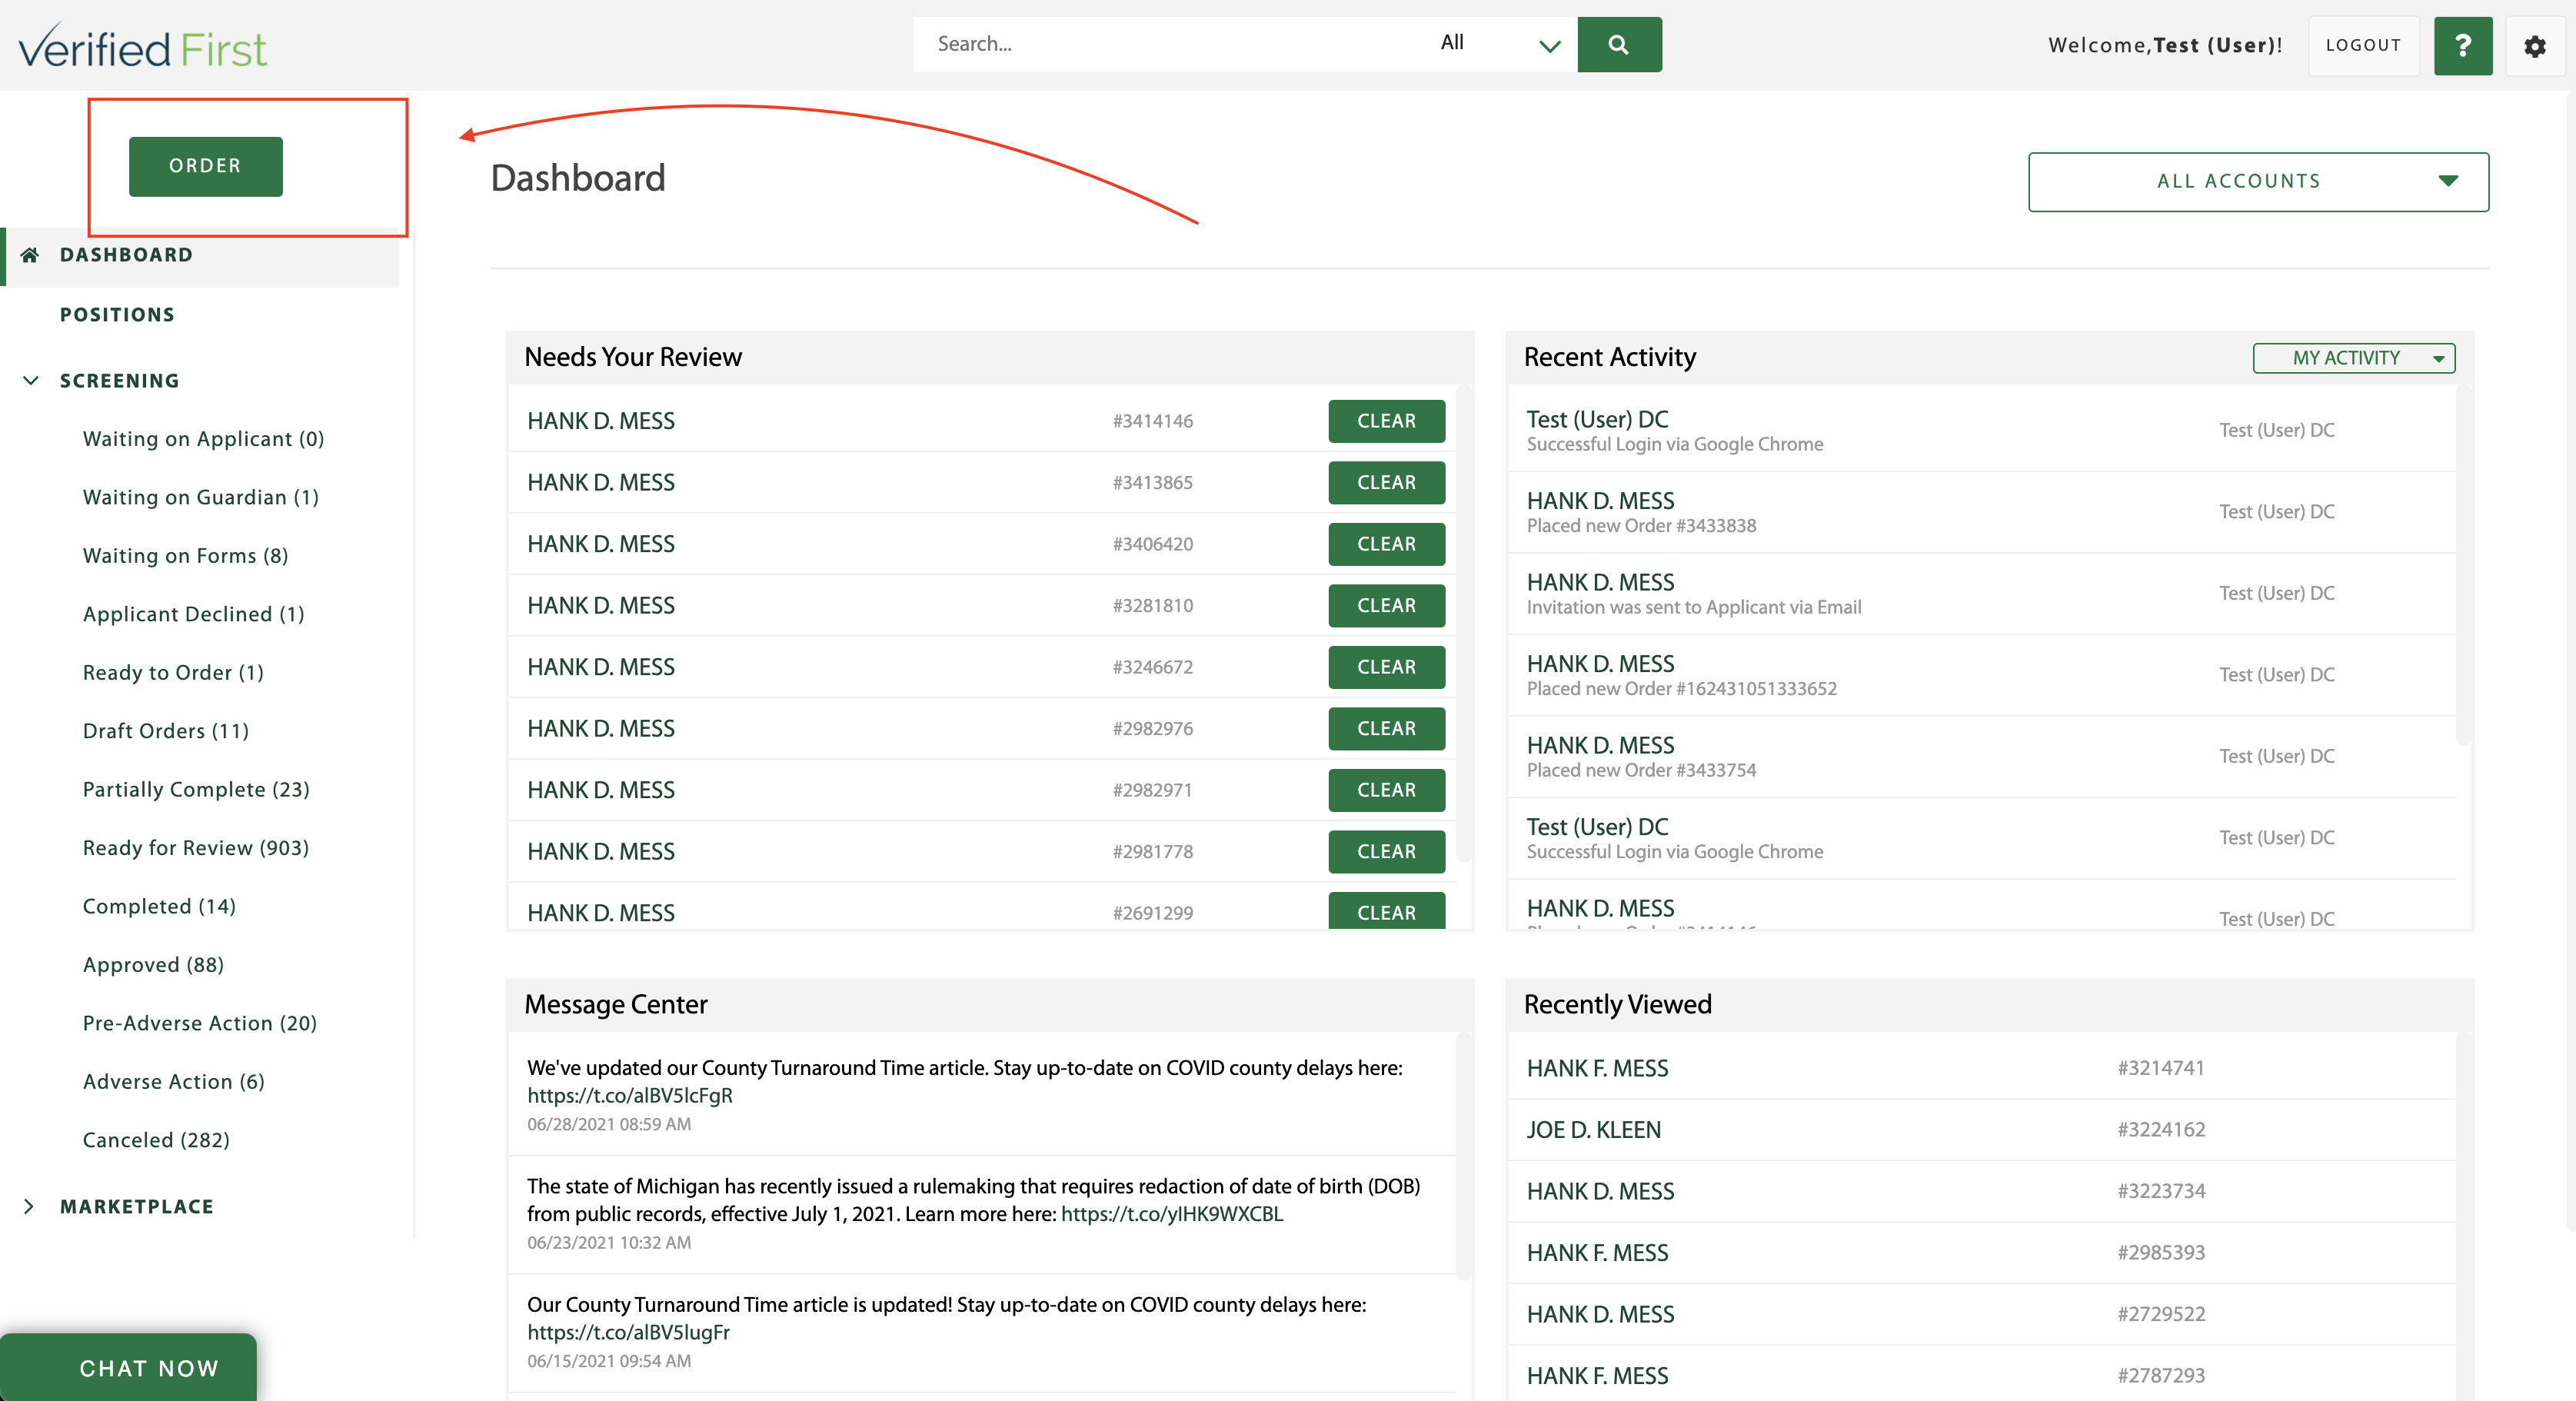The image size is (2576, 1401).
Task: Open the County Turnaround Time article link
Action: pos(629,1096)
